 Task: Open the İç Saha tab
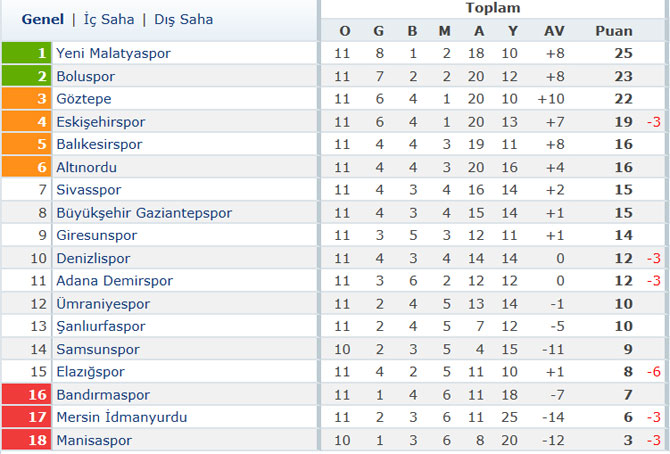[x=109, y=19]
